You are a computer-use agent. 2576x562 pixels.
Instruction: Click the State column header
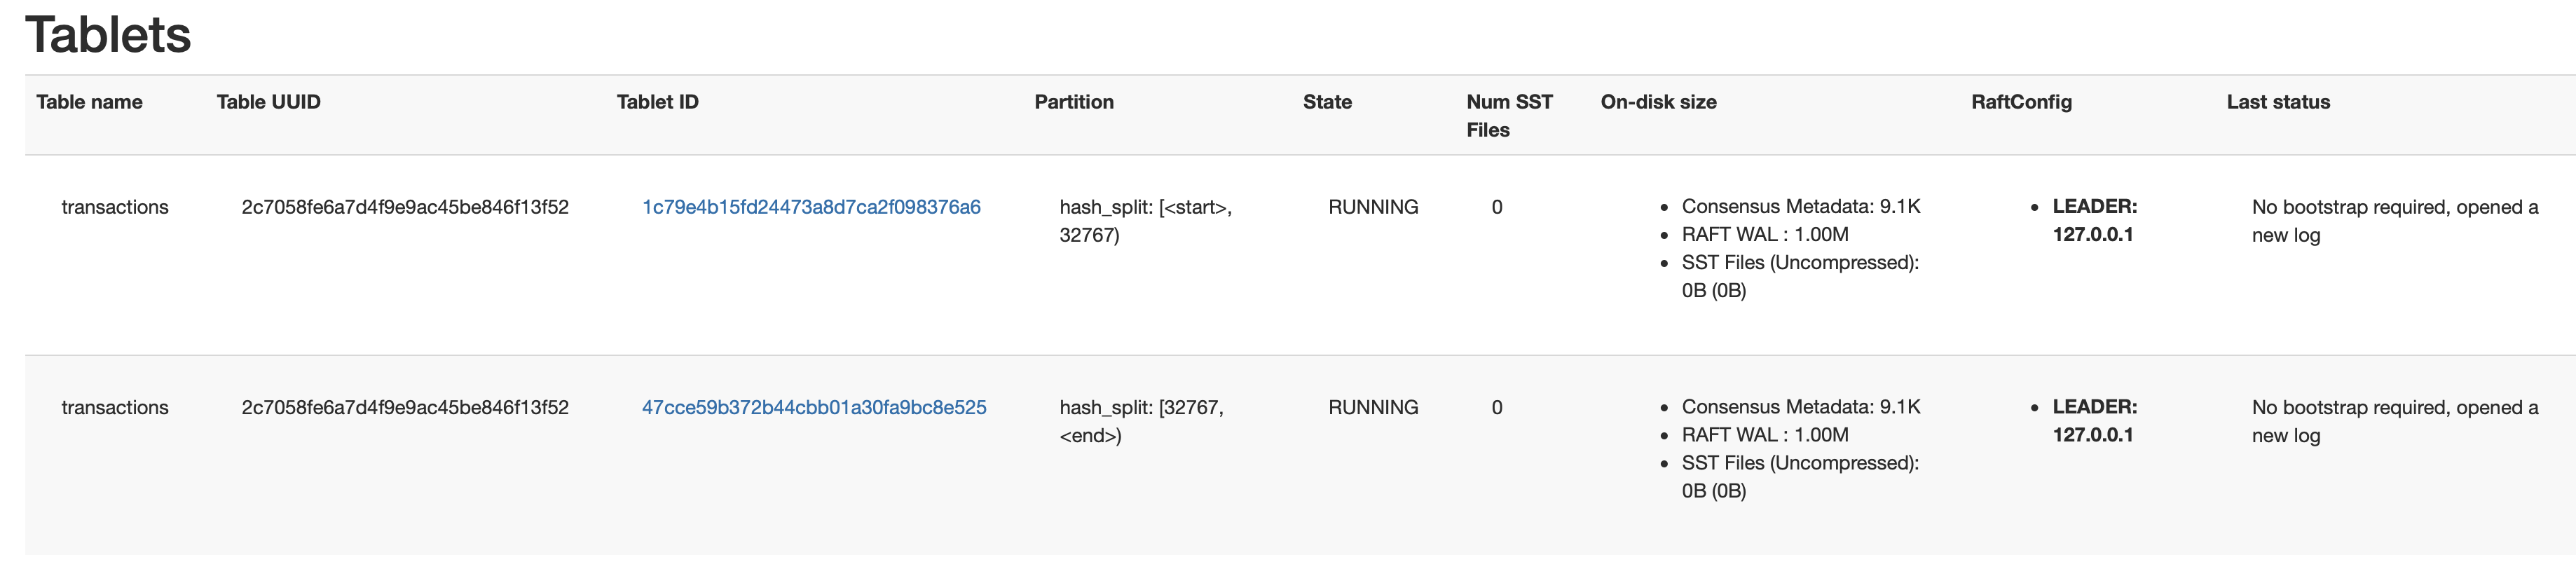coord(1327,102)
